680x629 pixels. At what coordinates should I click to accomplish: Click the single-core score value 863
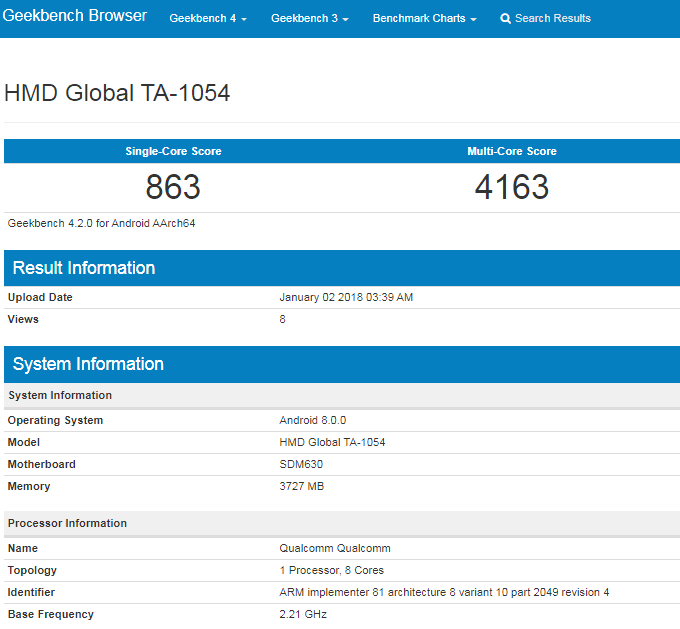pos(173,187)
